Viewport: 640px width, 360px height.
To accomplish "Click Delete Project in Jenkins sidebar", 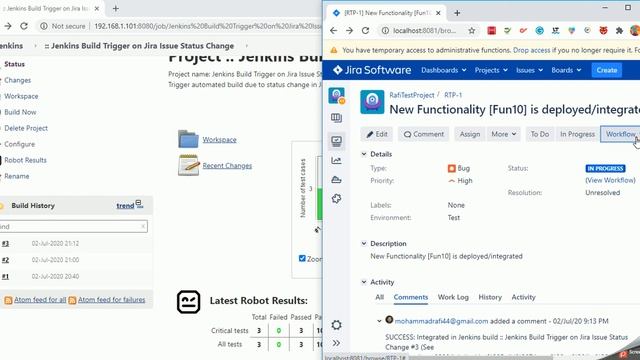I will [x=26, y=128].
